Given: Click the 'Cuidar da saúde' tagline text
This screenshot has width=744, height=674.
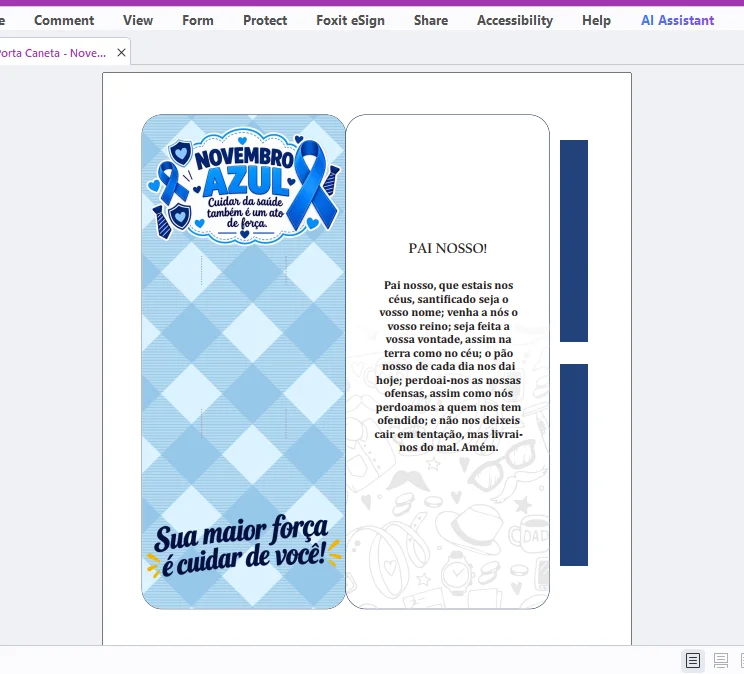Looking at the screenshot, I should [x=245, y=202].
